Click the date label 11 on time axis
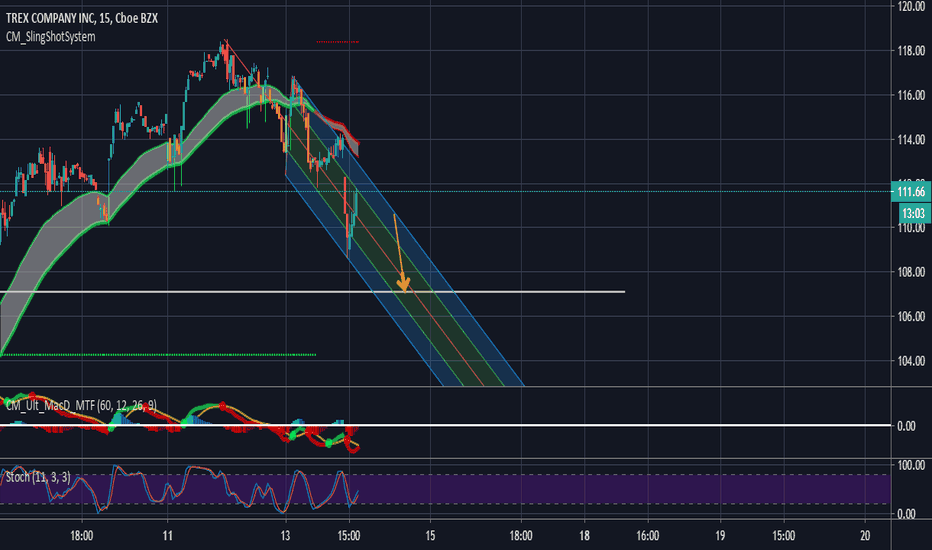932x550 pixels. tap(168, 536)
